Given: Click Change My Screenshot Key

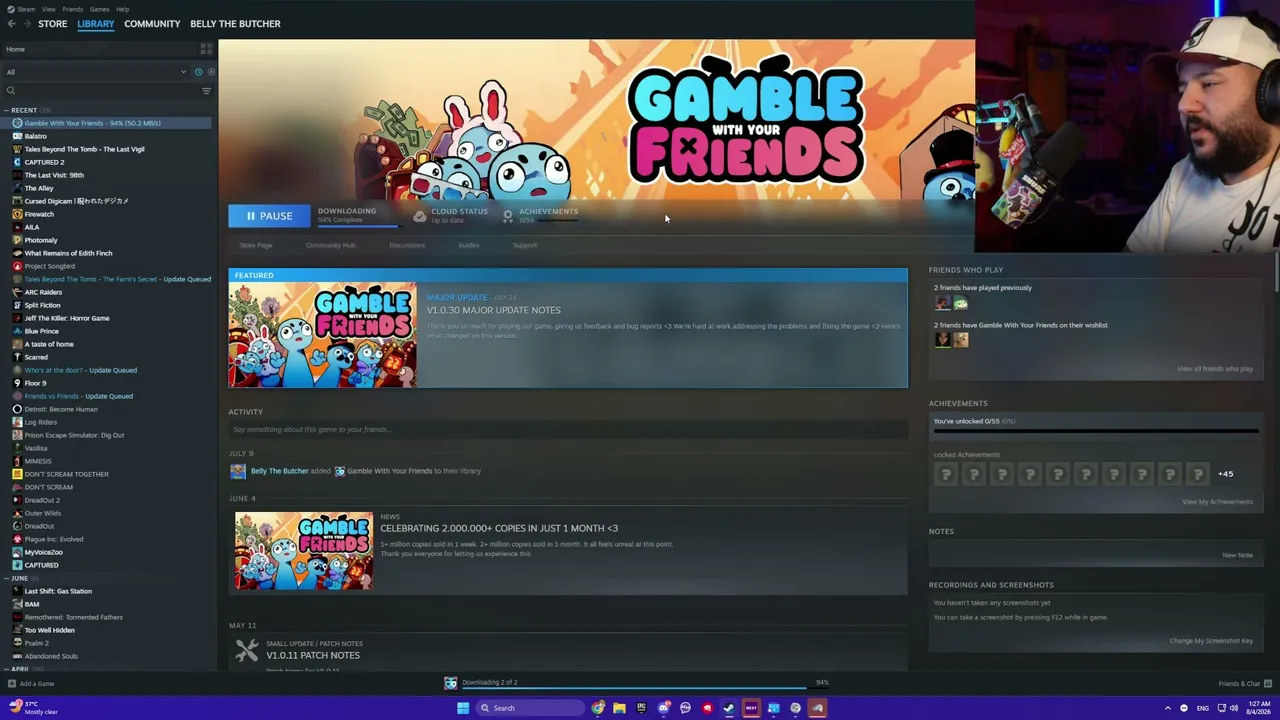Looking at the screenshot, I should 1211,641.
